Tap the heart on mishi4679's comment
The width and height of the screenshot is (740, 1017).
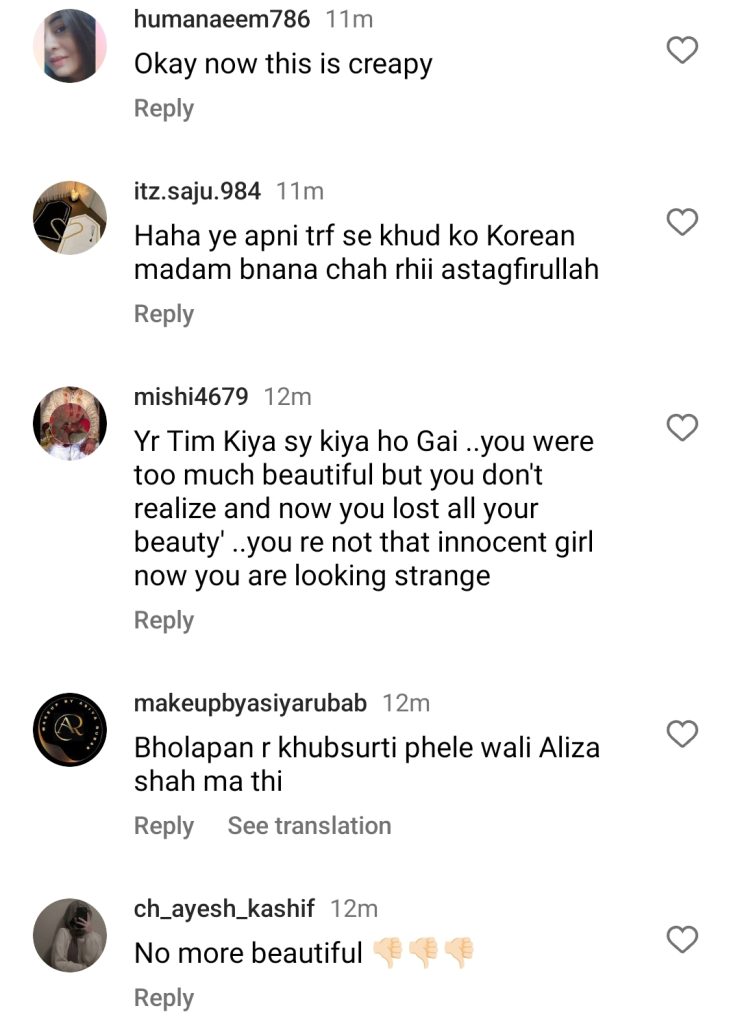[x=682, y=428]
